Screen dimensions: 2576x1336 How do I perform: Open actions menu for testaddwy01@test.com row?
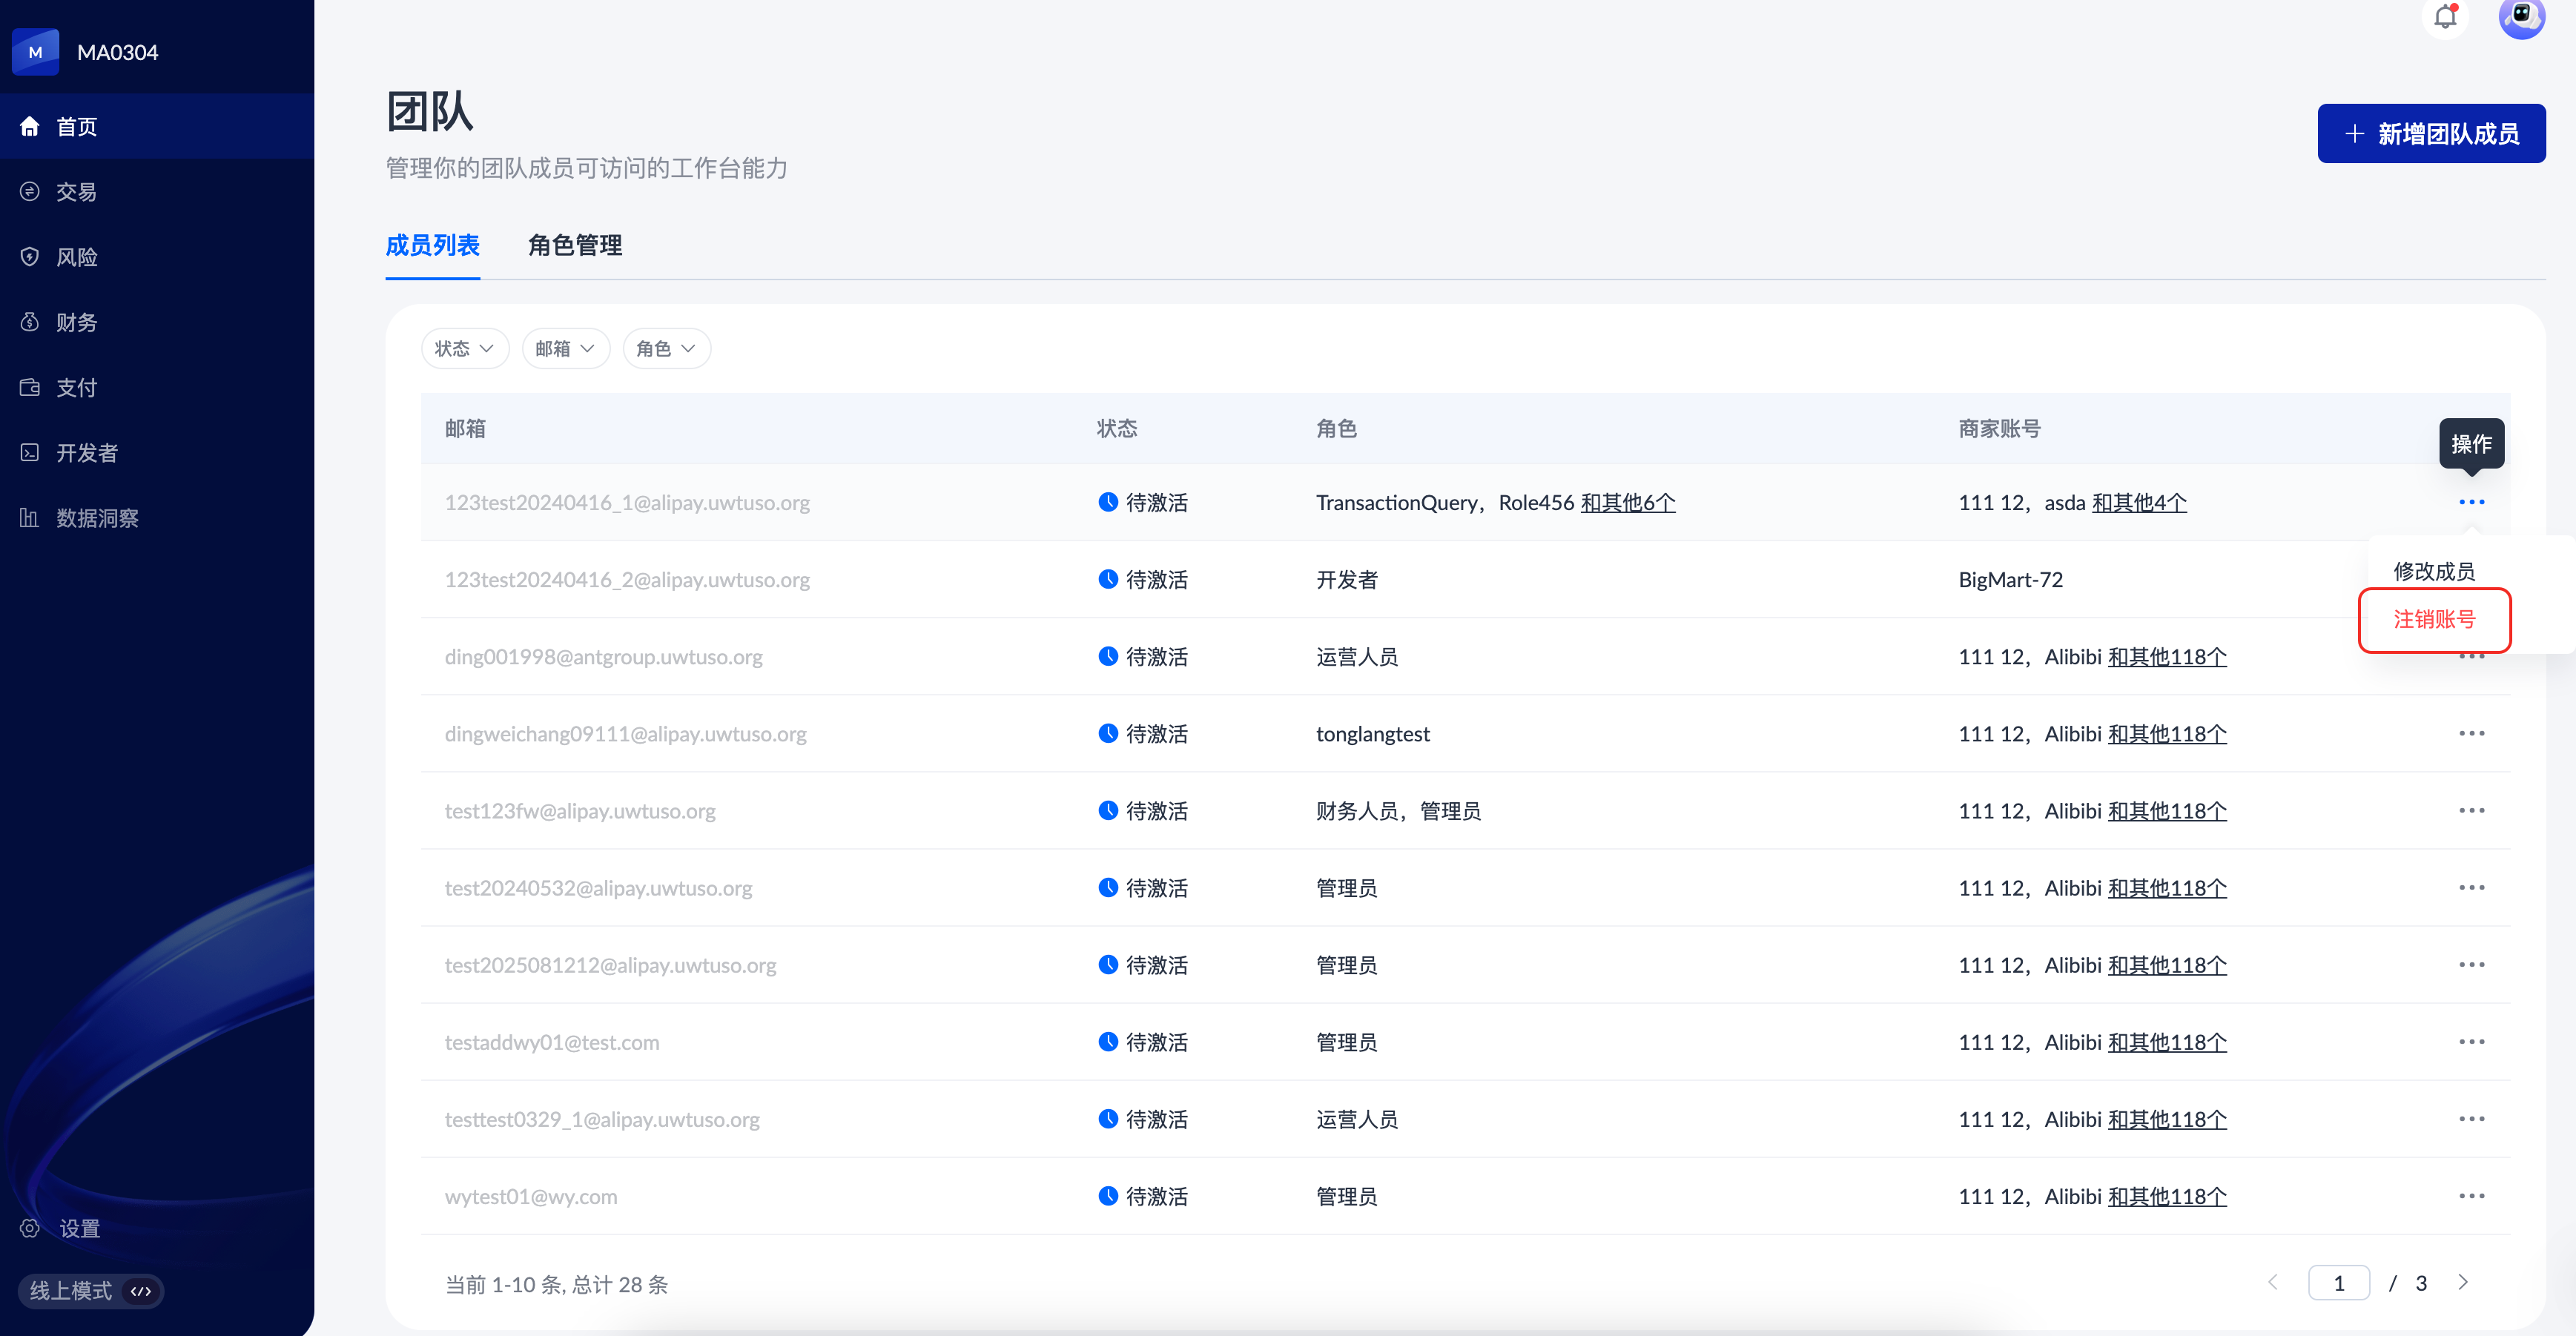pos(2471,1042)
